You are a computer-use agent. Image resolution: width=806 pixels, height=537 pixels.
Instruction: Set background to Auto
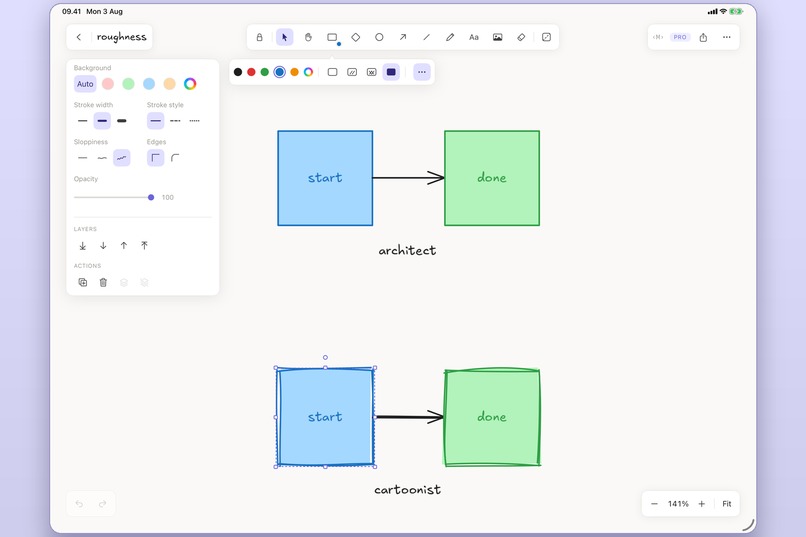coord(85,84)
